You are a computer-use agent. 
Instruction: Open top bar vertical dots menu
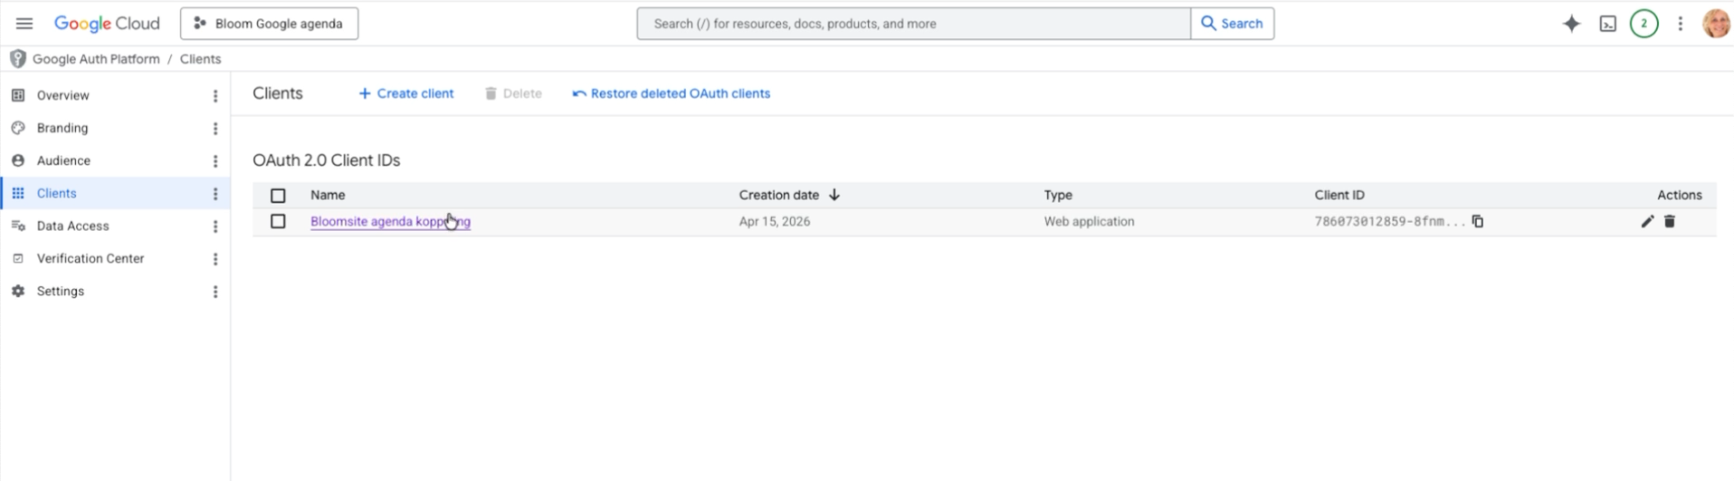[x=1680, y=24]
